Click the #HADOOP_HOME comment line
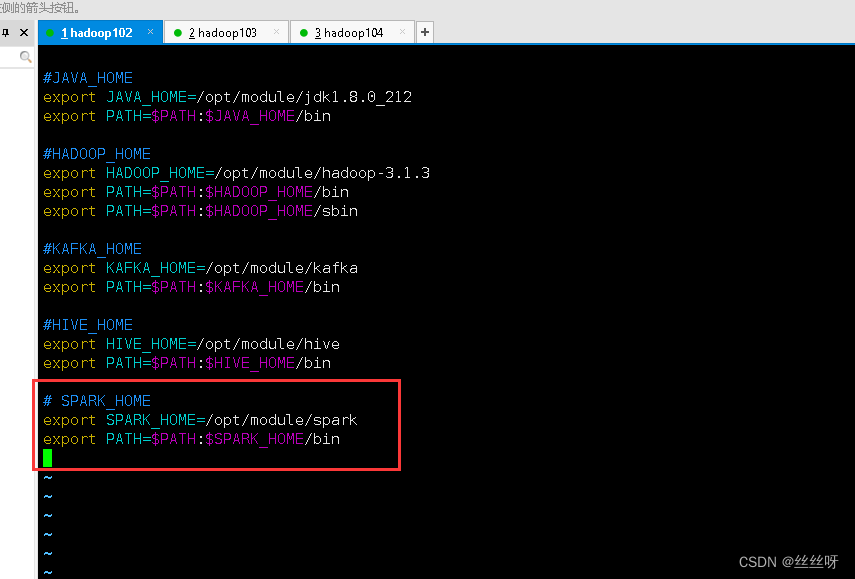 click(x=97, y=154)
